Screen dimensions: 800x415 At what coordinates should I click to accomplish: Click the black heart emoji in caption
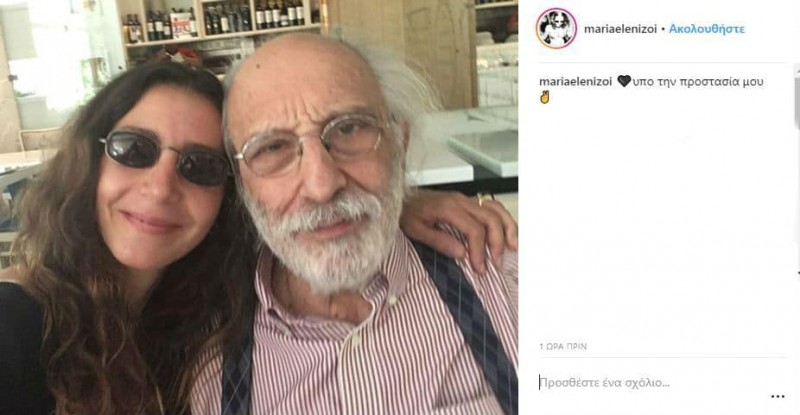coord(624,82)
